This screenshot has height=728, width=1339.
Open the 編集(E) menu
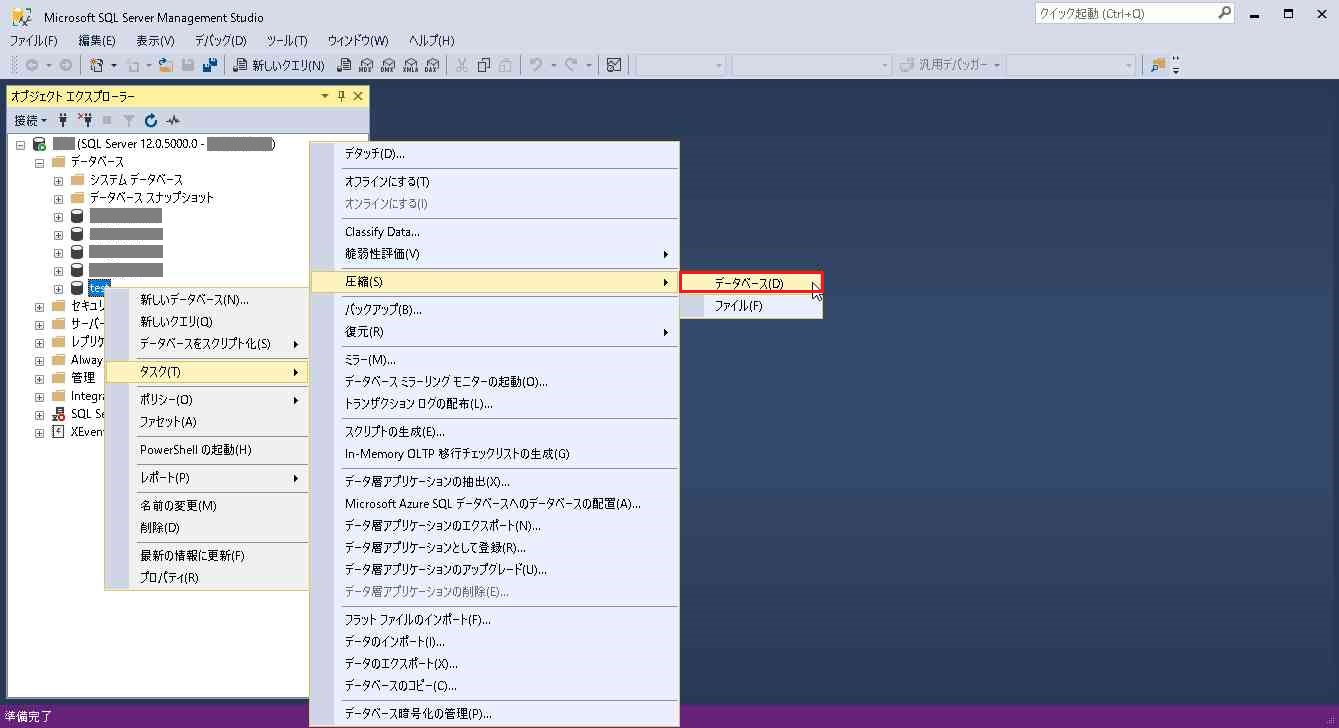(97, 40)
